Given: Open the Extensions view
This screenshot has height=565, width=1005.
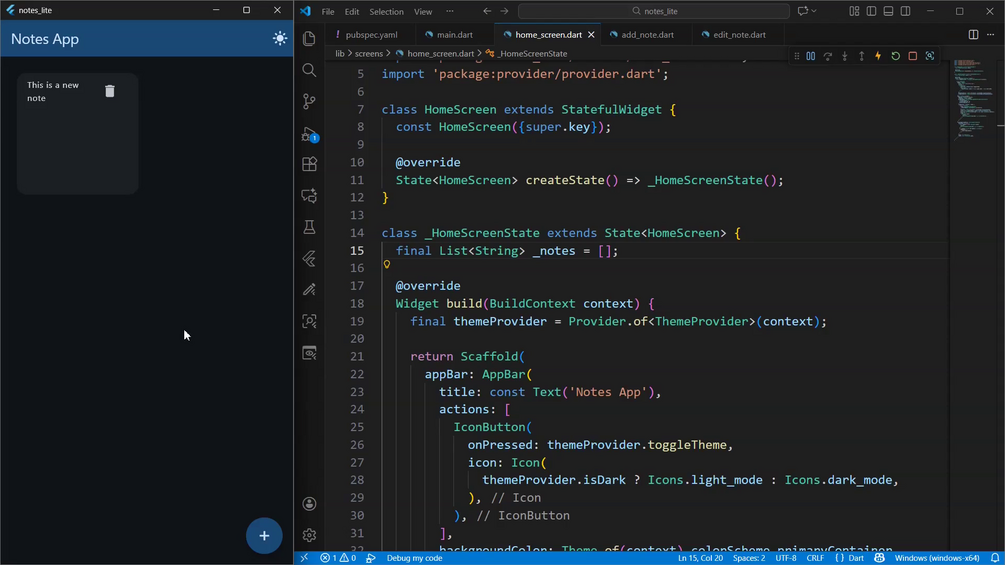Looking at the screenshot, I should [x=309, y=164].
